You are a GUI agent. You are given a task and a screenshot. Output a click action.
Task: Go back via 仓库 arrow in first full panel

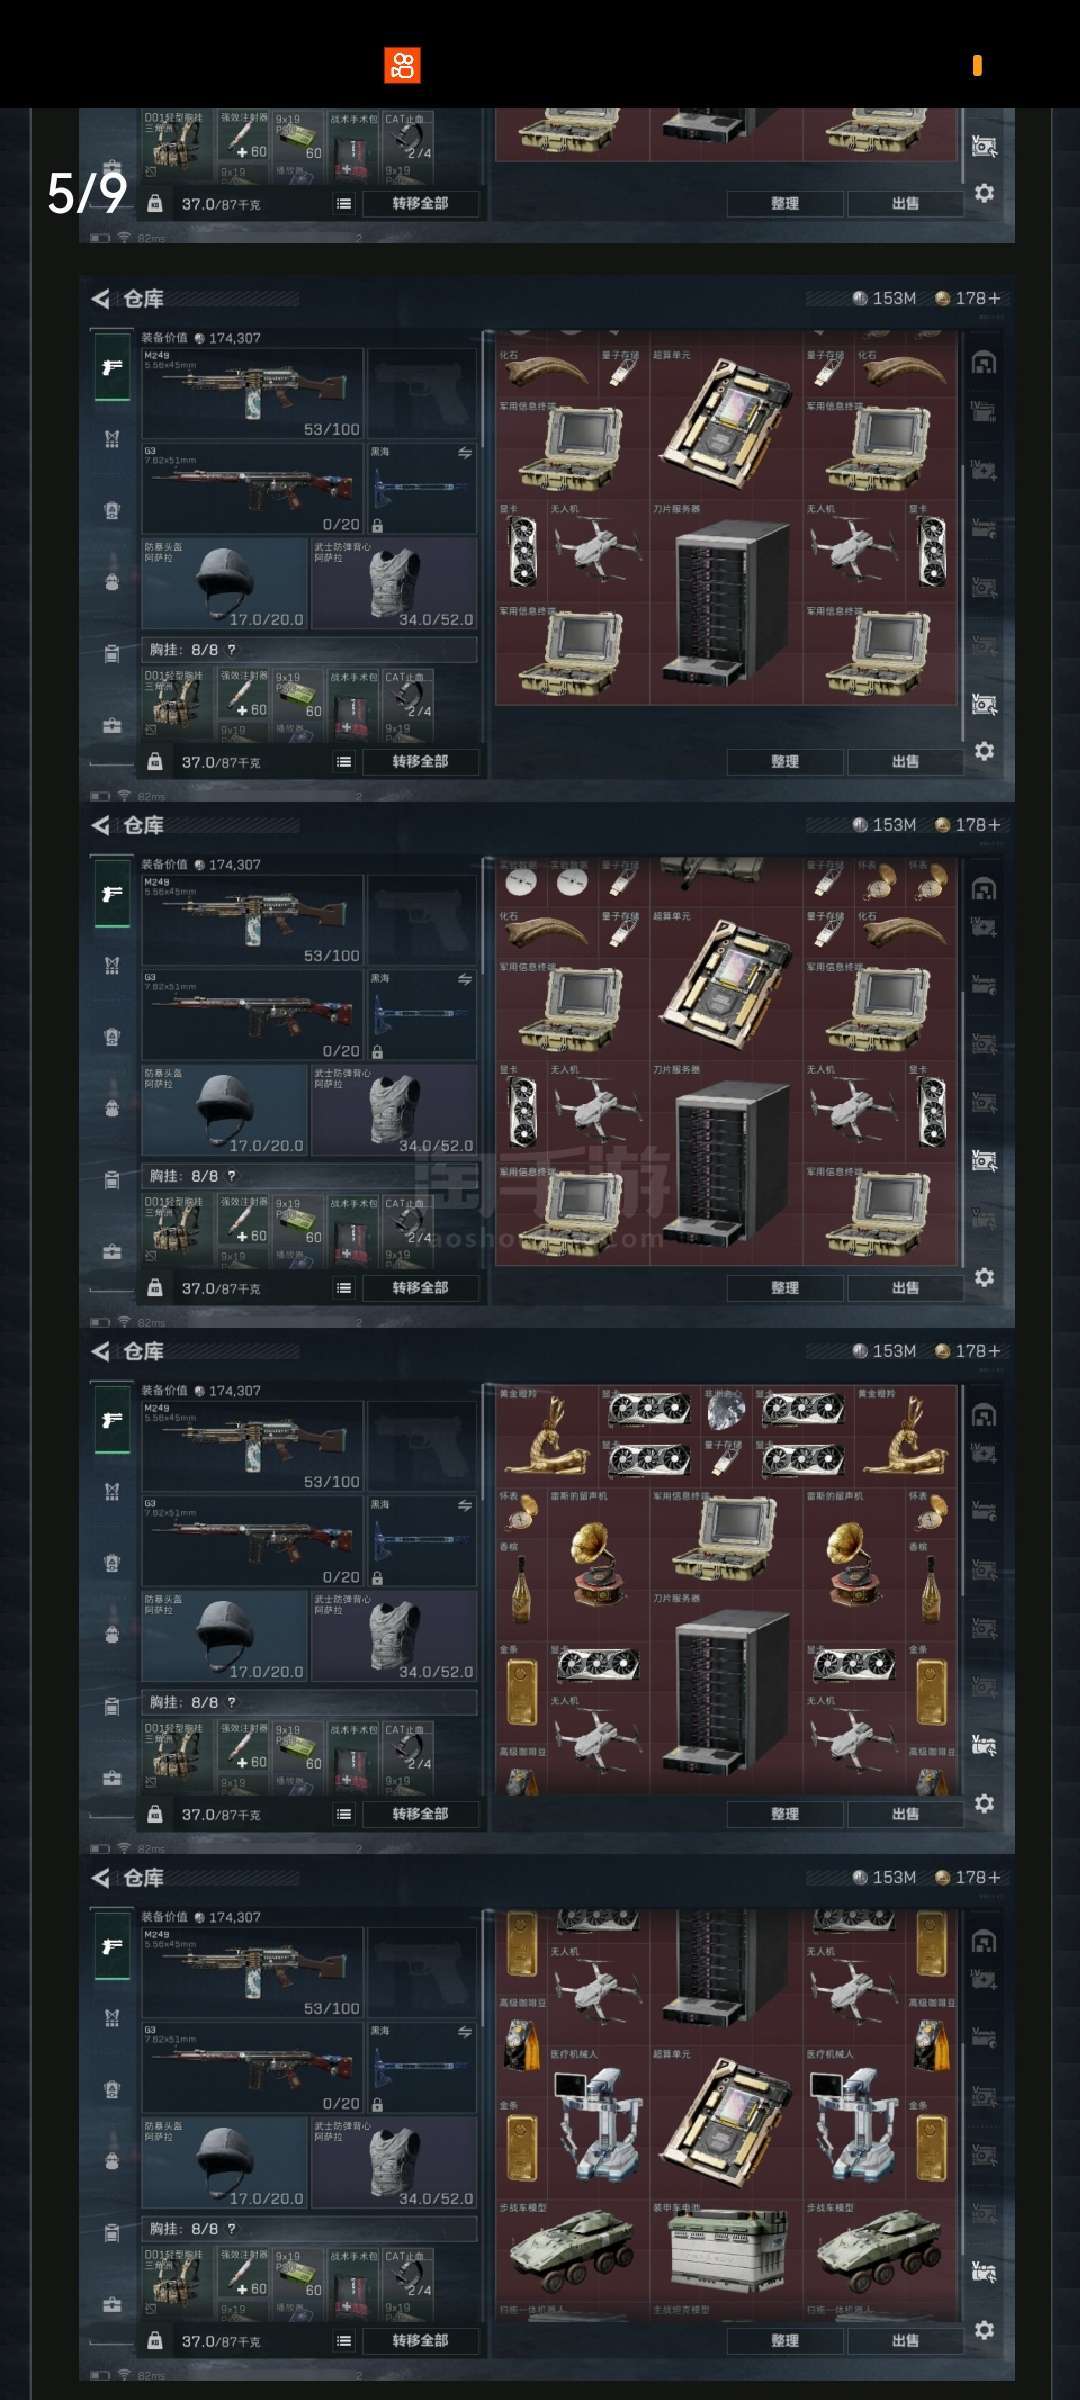(x=100, y=298)
